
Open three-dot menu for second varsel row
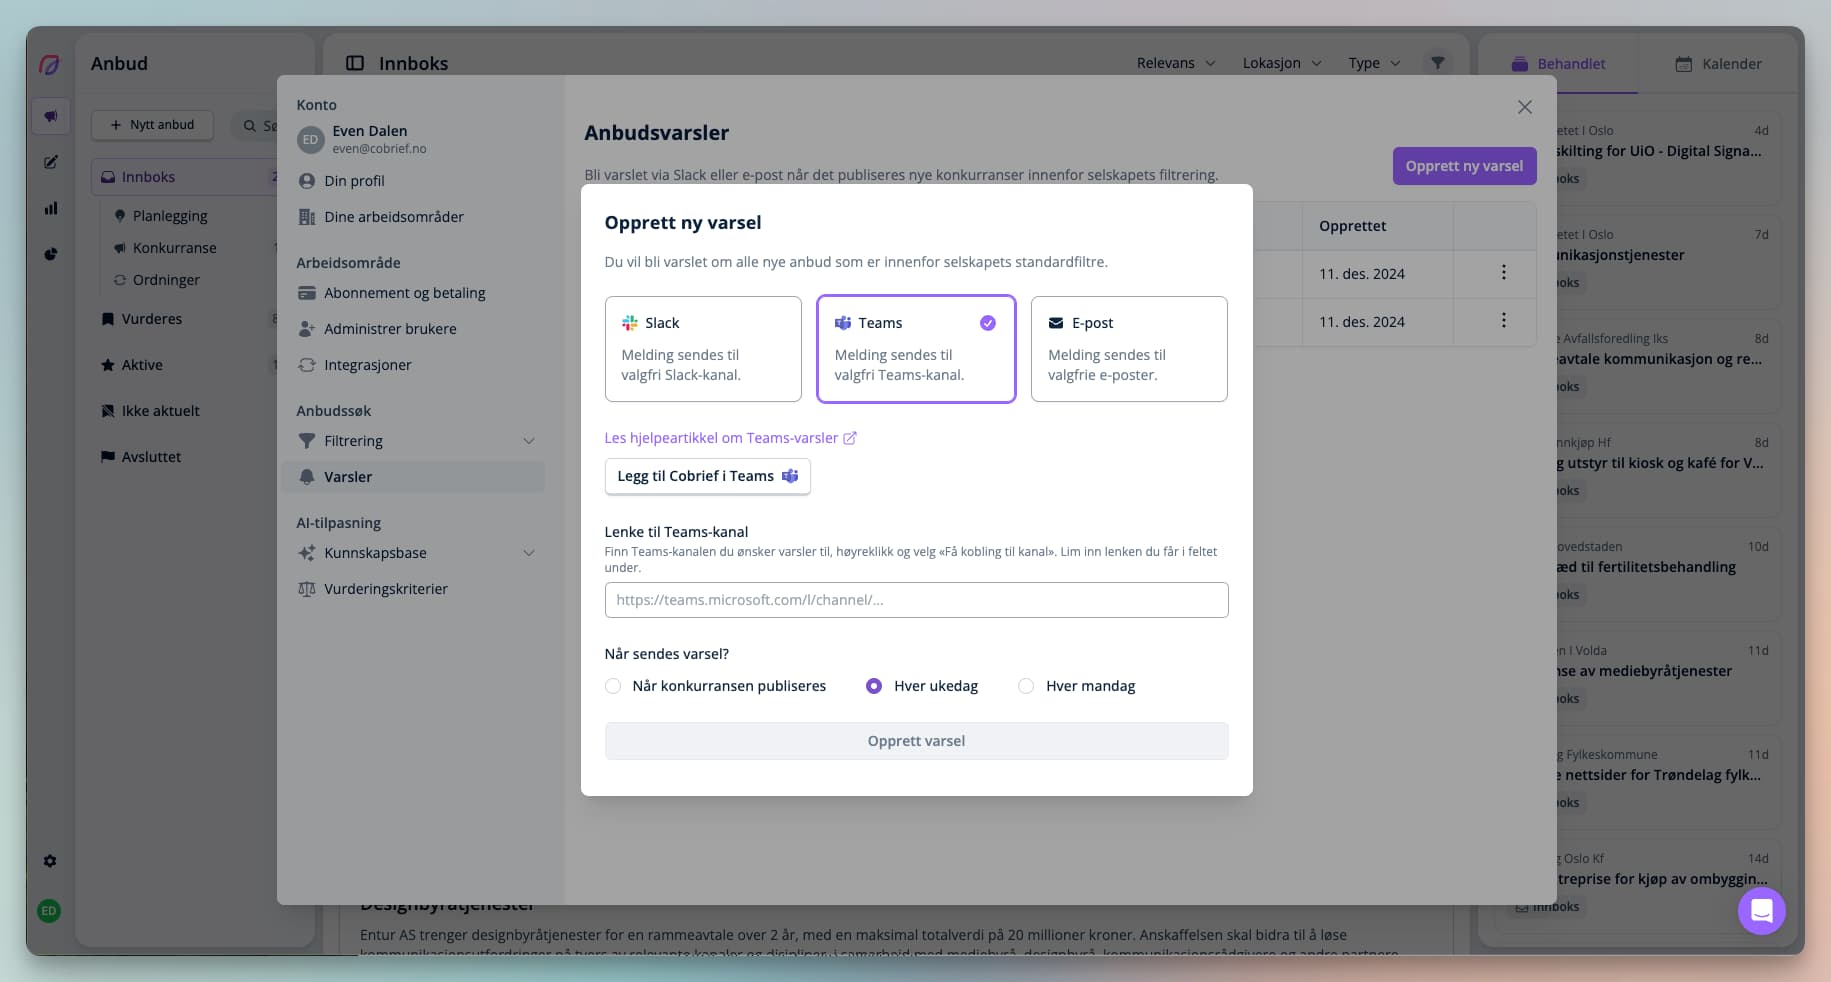coord(1503,321)
